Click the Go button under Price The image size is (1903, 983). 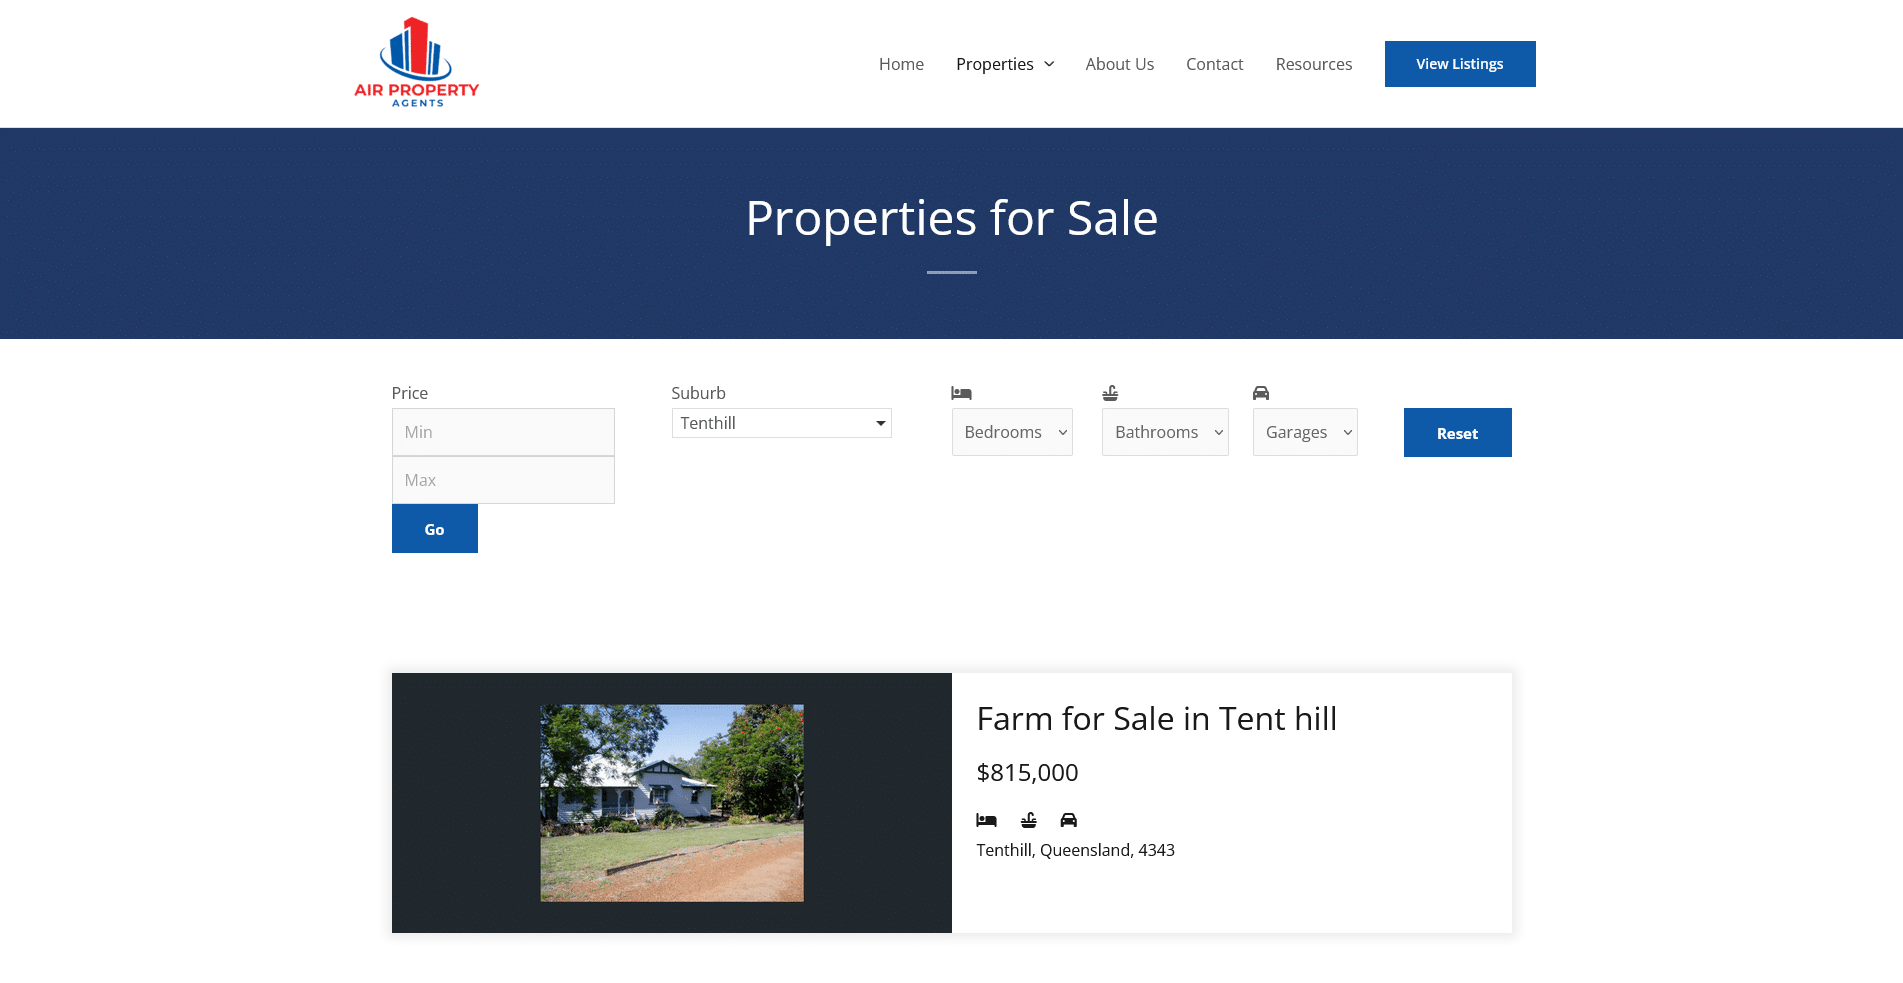[x=434, y=529]
